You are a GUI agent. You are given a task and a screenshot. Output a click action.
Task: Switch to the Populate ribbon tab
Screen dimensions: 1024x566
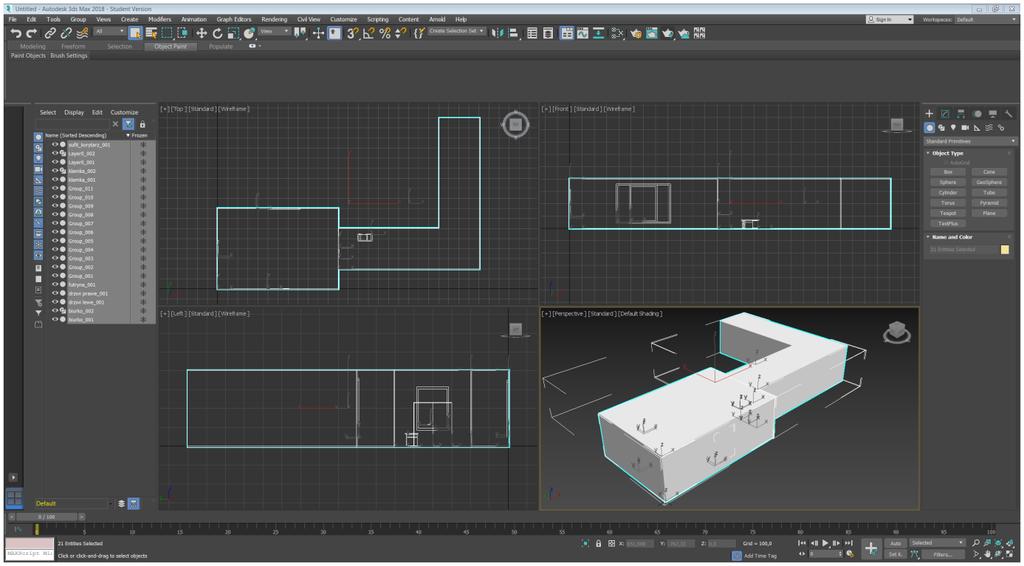221,46
